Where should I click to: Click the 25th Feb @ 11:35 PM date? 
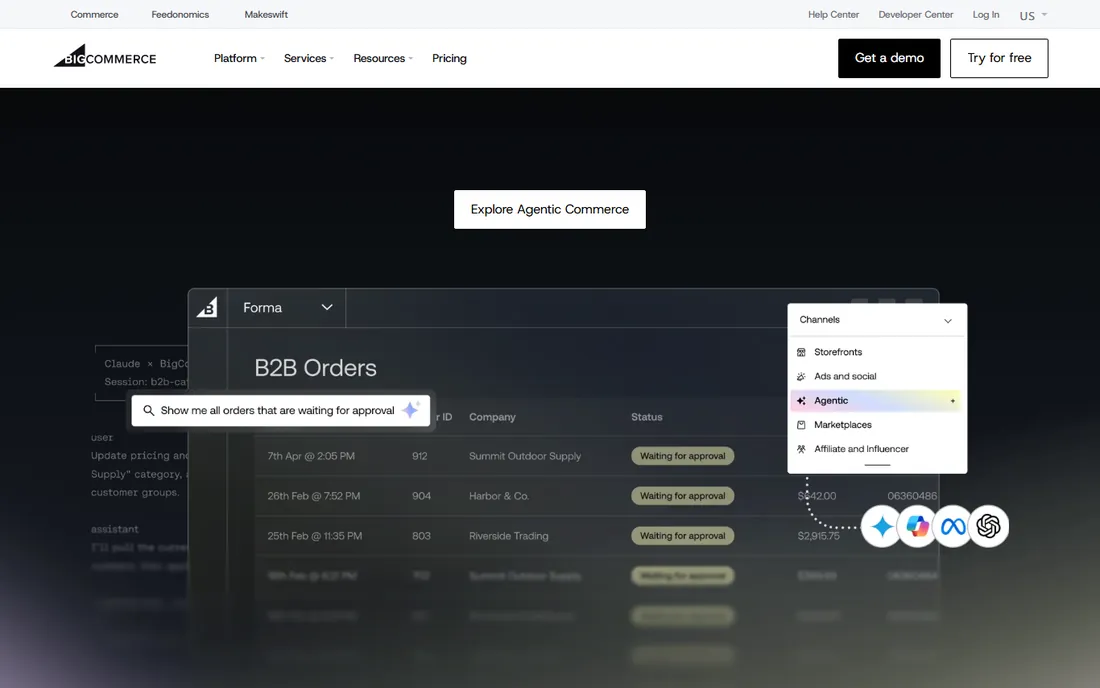click(314, 536)
